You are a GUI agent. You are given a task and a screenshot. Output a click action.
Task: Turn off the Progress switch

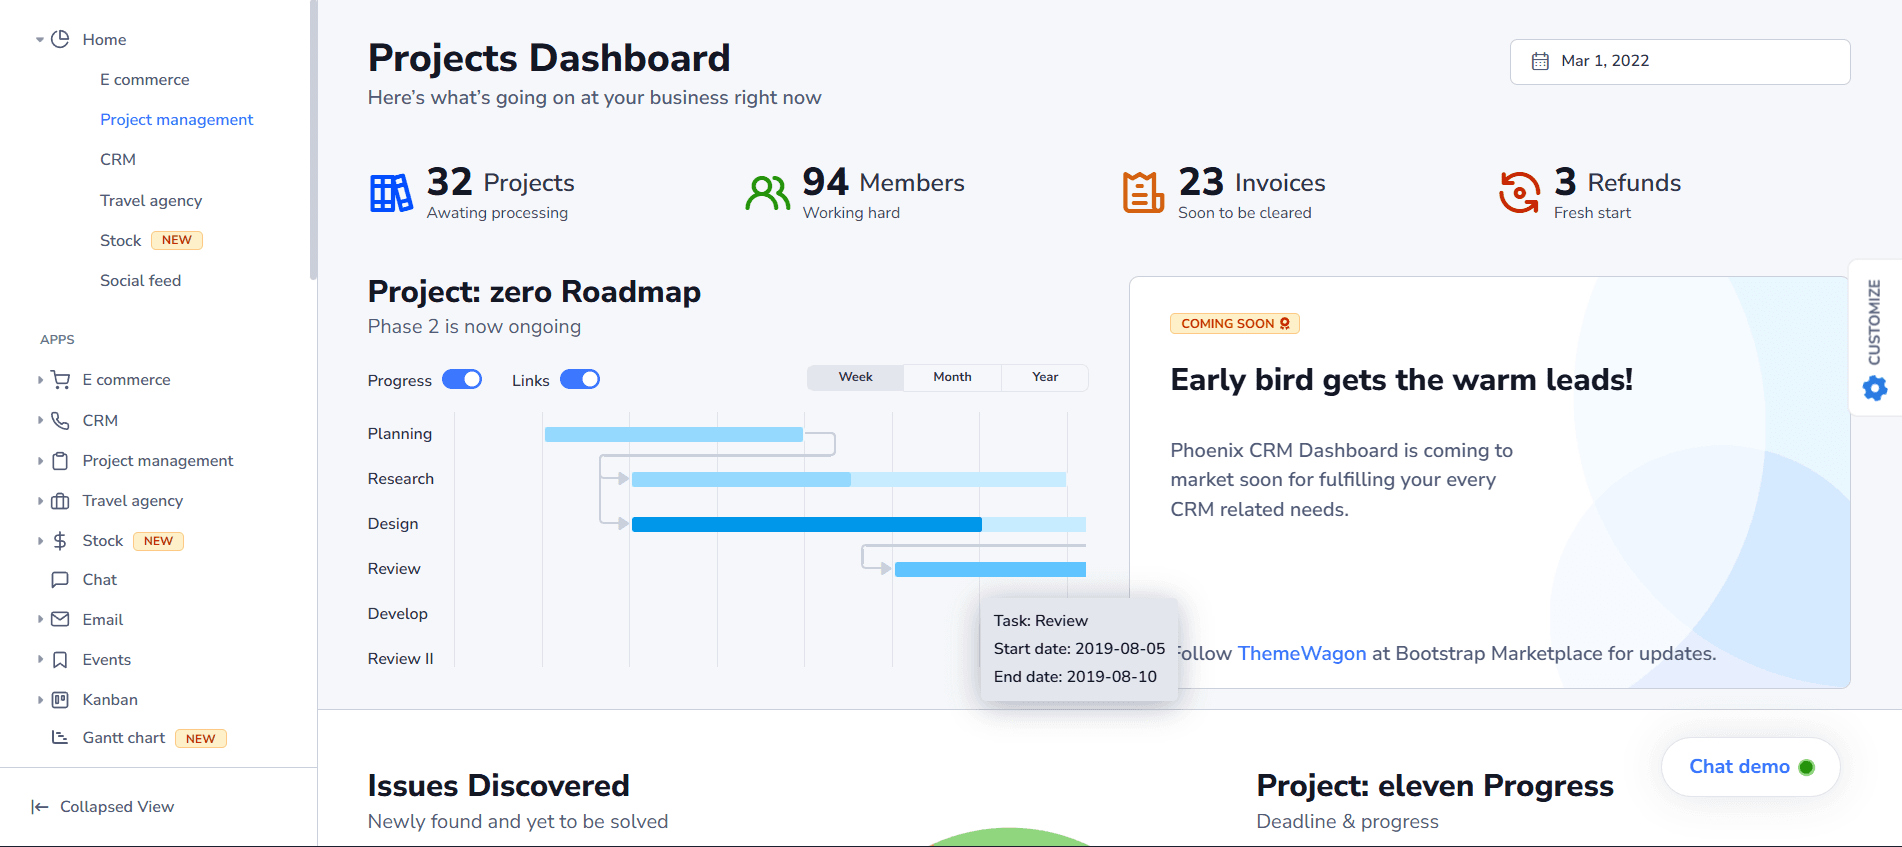tap(462, 380)
